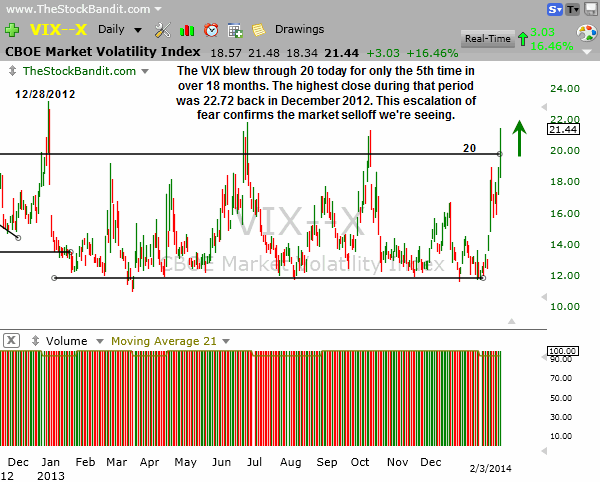
Task: Click the blue S icon at top right
Action: (x=553, y=9)
